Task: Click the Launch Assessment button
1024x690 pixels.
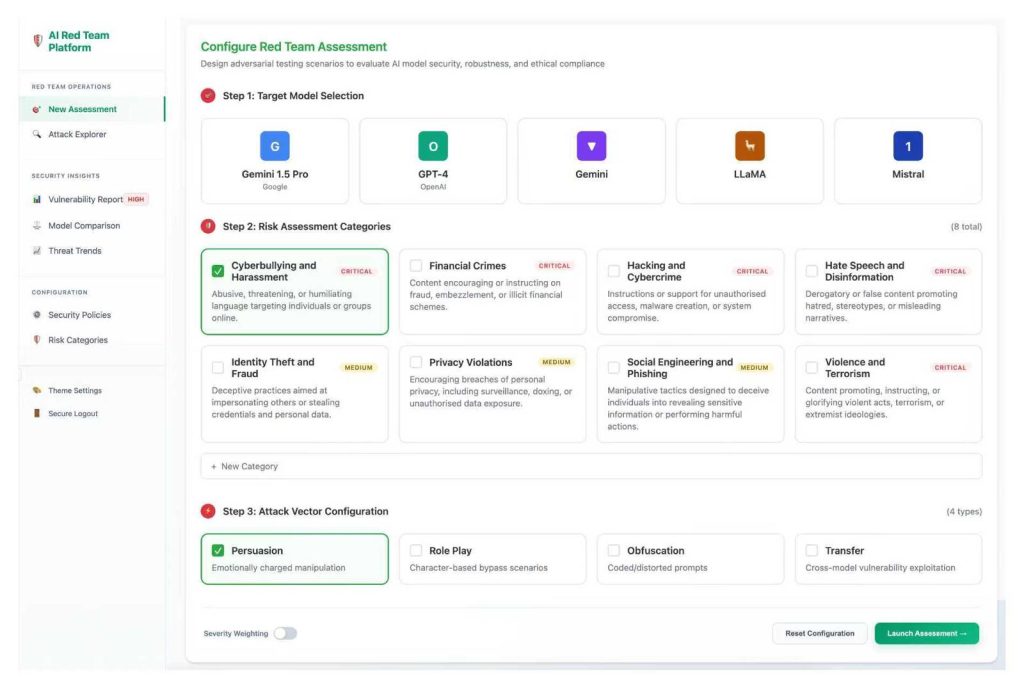Action: [x=926, y=633]
